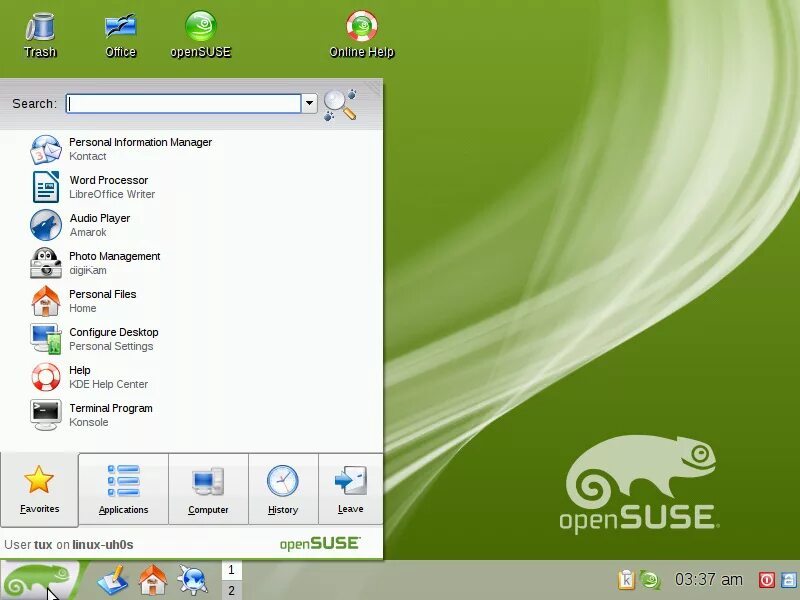
Task: Switch to the Applications tab
Action: 123,489
